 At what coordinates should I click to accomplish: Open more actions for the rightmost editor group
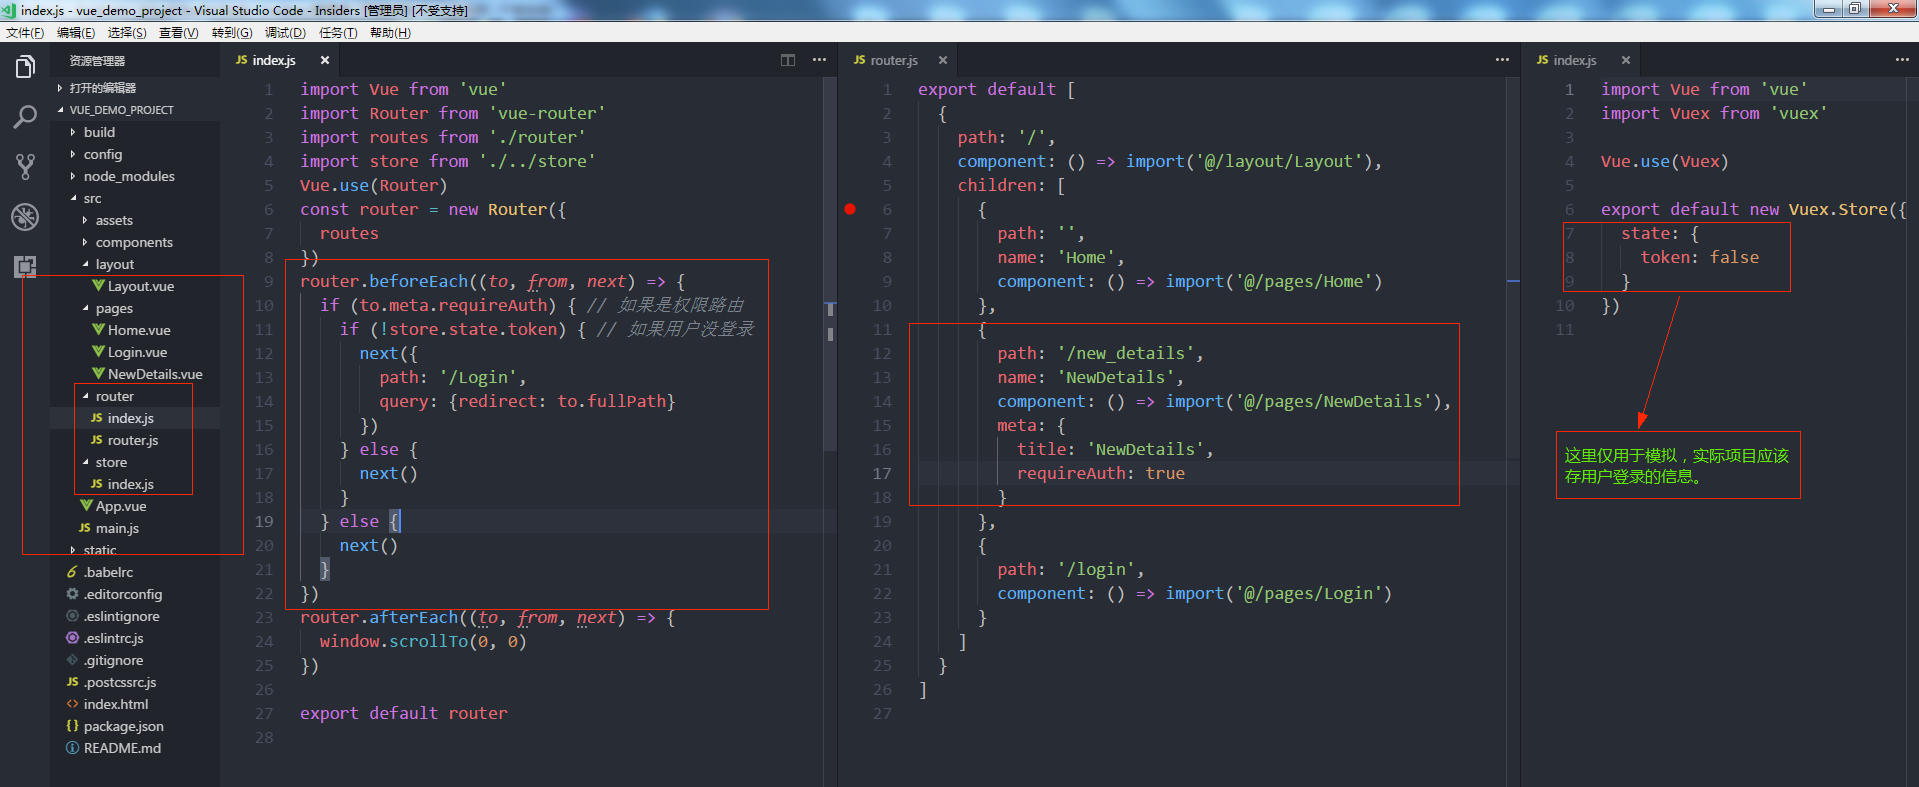click(x=1902, y=60)
